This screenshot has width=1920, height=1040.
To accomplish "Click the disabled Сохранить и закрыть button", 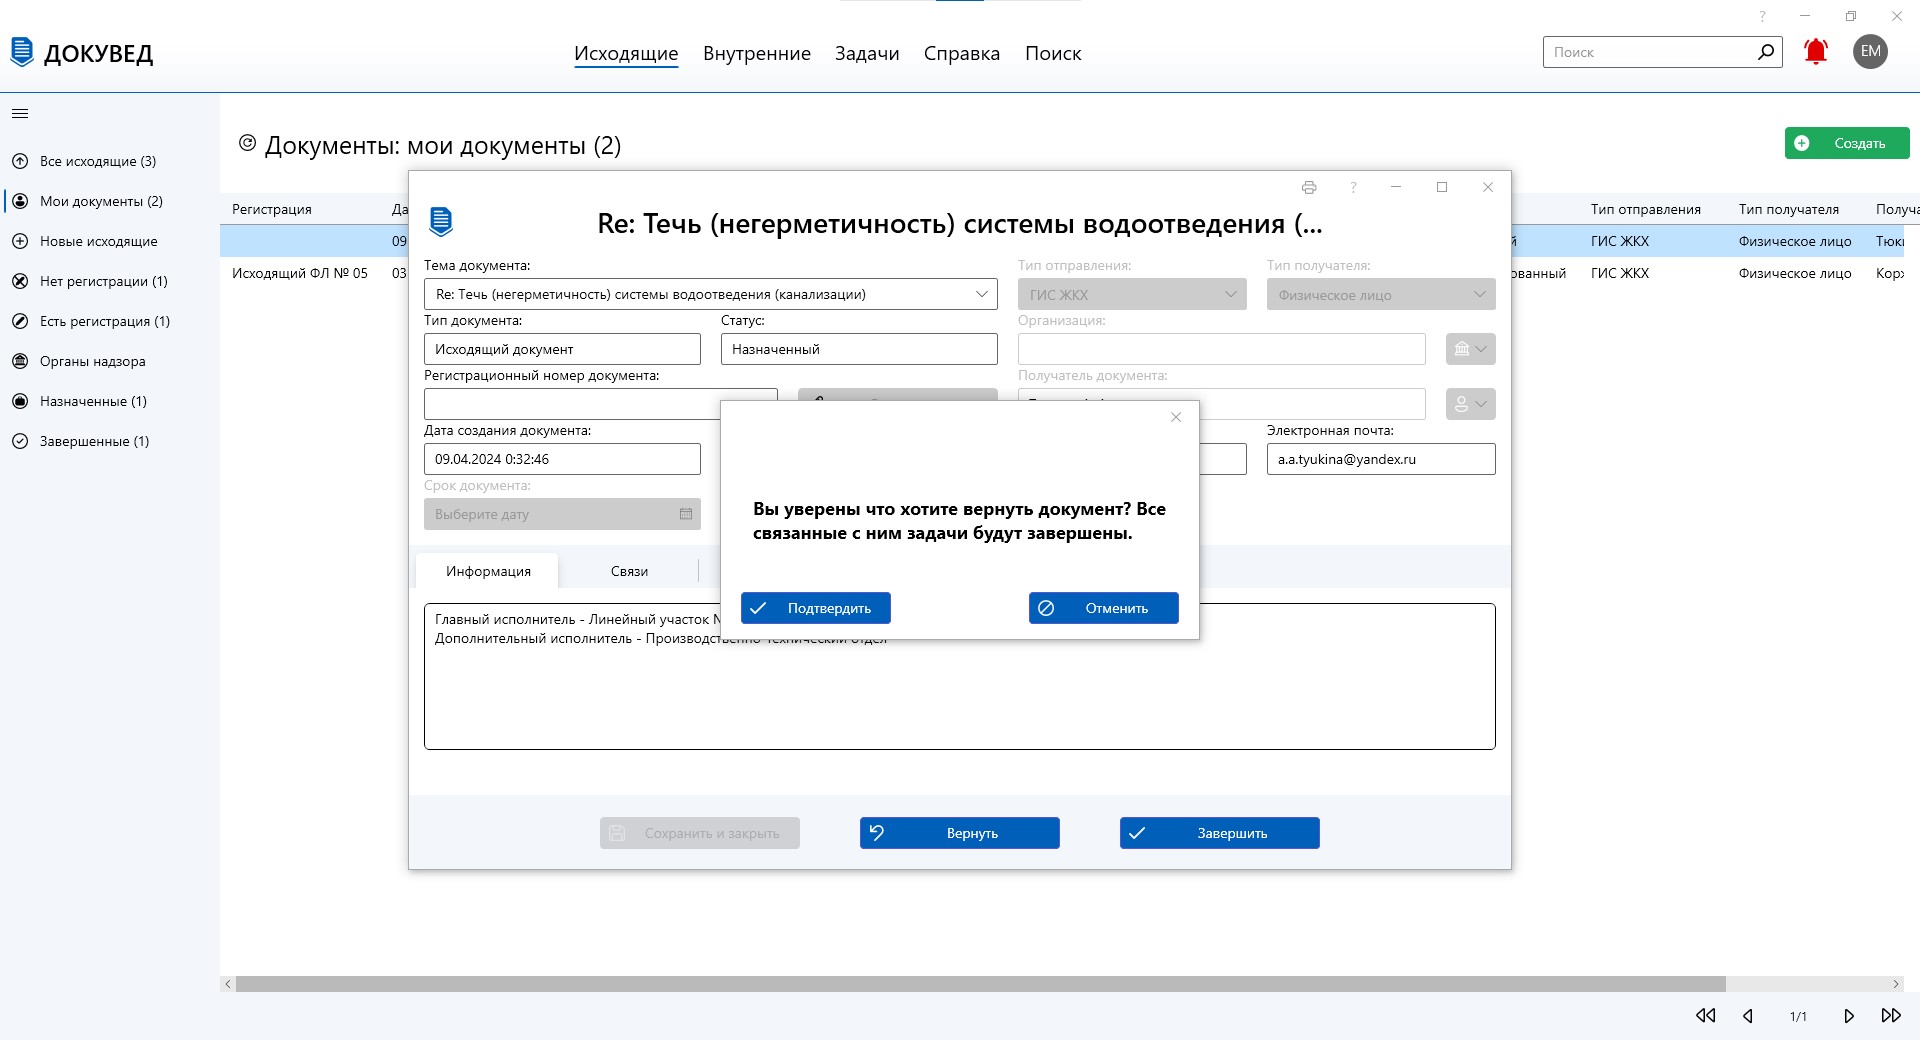I will coord(699,833).
